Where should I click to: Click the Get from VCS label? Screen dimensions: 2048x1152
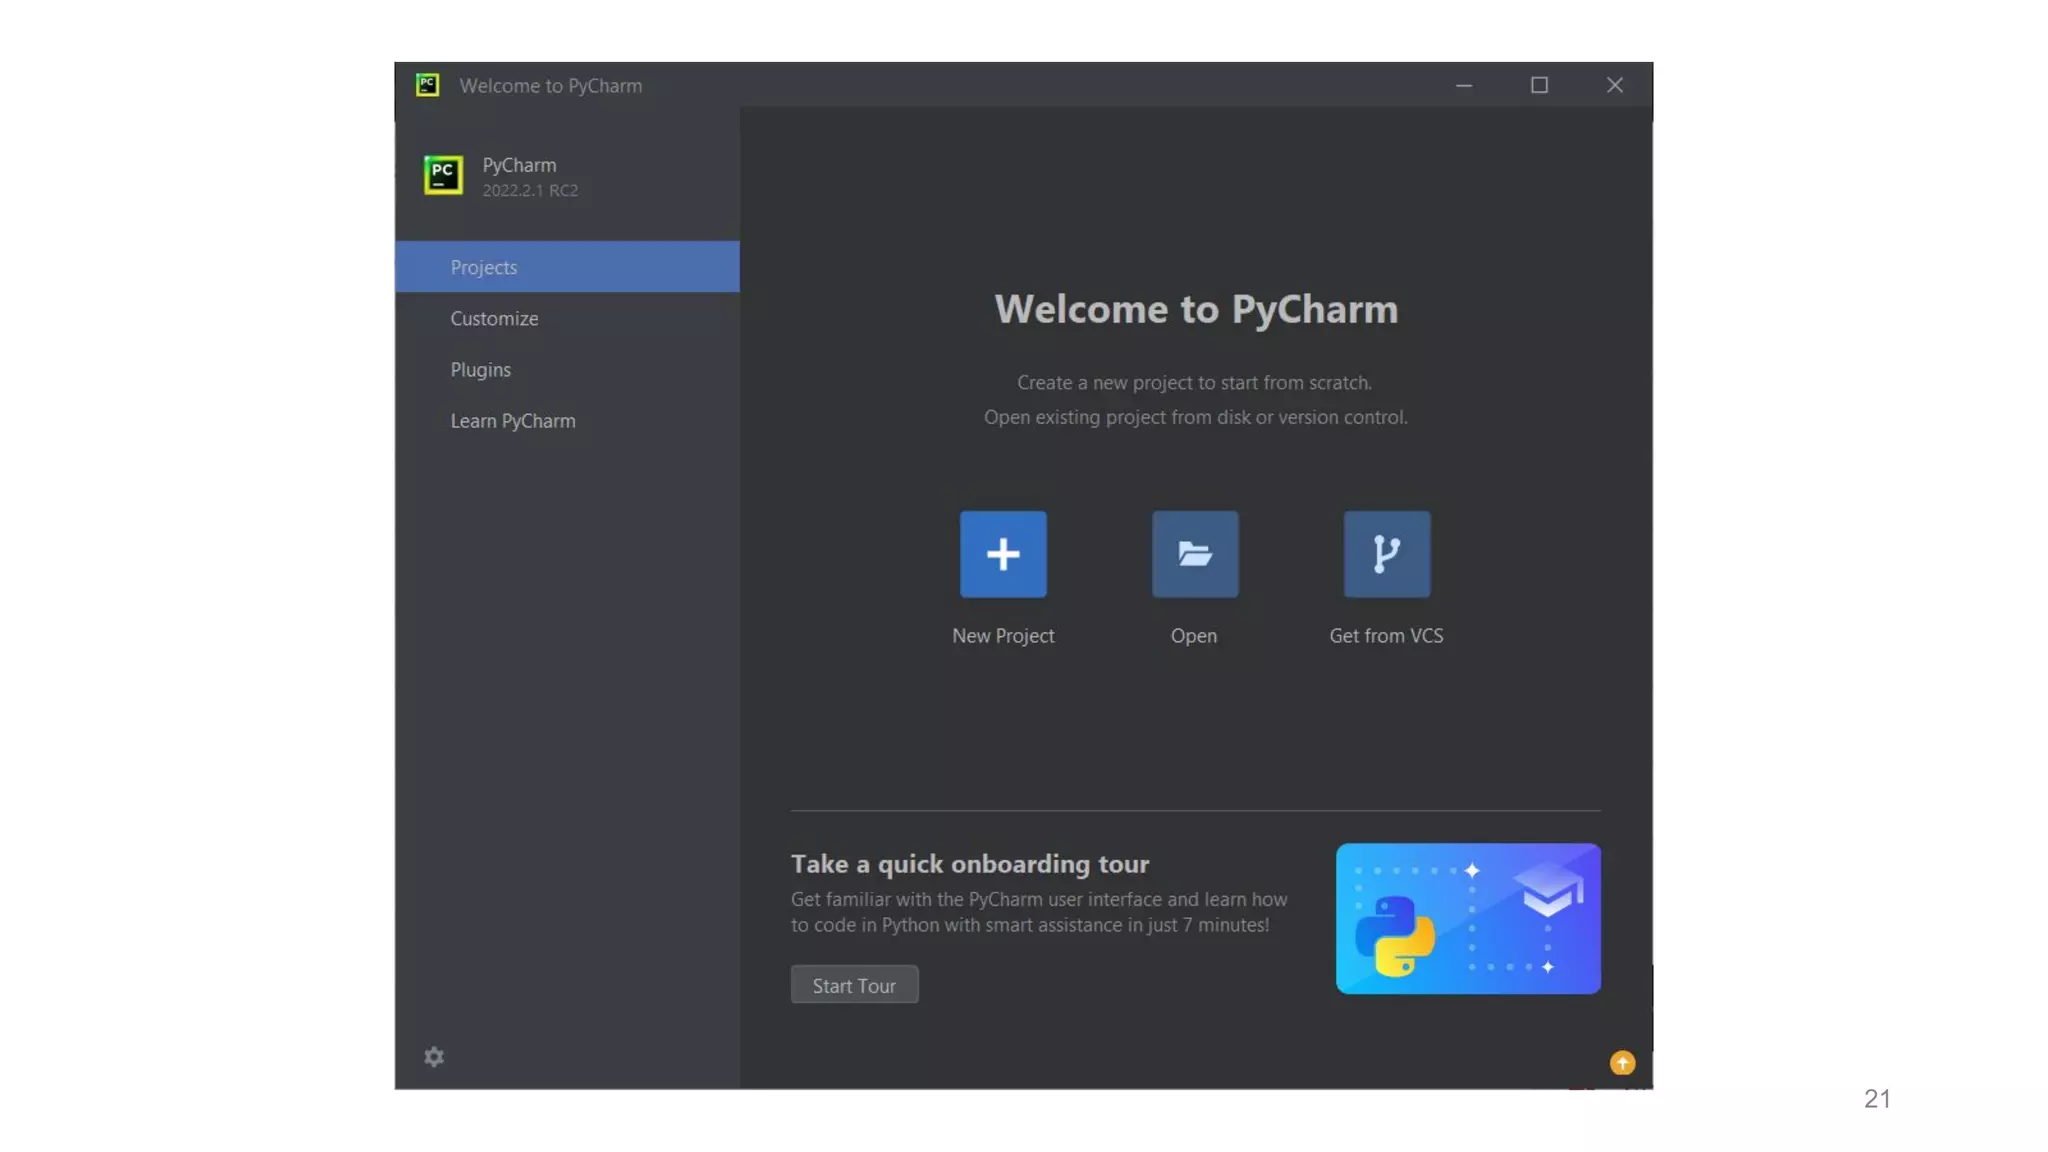pyautogui.click(x=1386, y=636)
